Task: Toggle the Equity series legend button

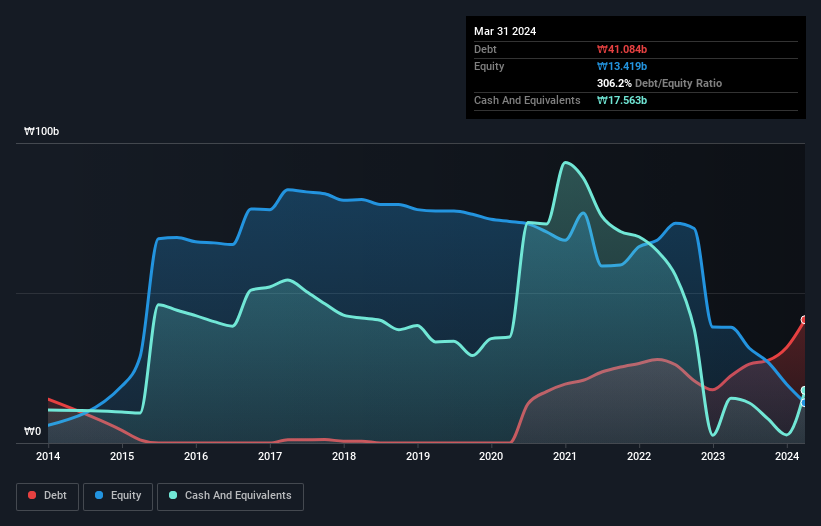Action: click(x=118, y=496)
